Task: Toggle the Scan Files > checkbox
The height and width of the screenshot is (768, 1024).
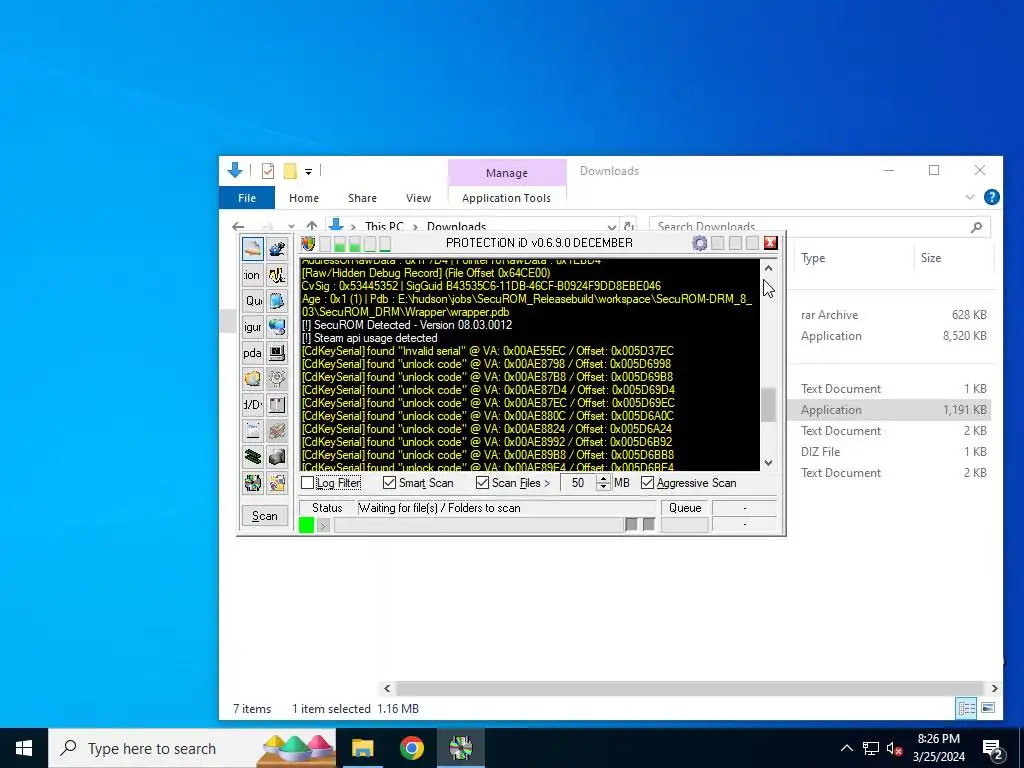Action: (482, 483)
